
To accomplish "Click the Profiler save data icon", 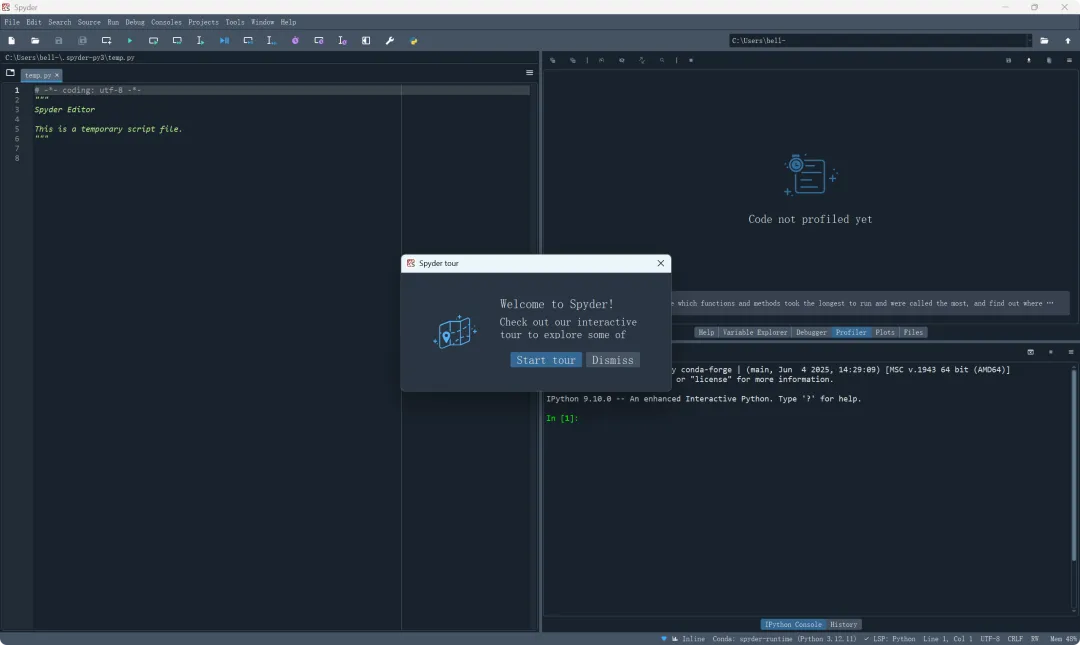I will (x=1008, y=60).
